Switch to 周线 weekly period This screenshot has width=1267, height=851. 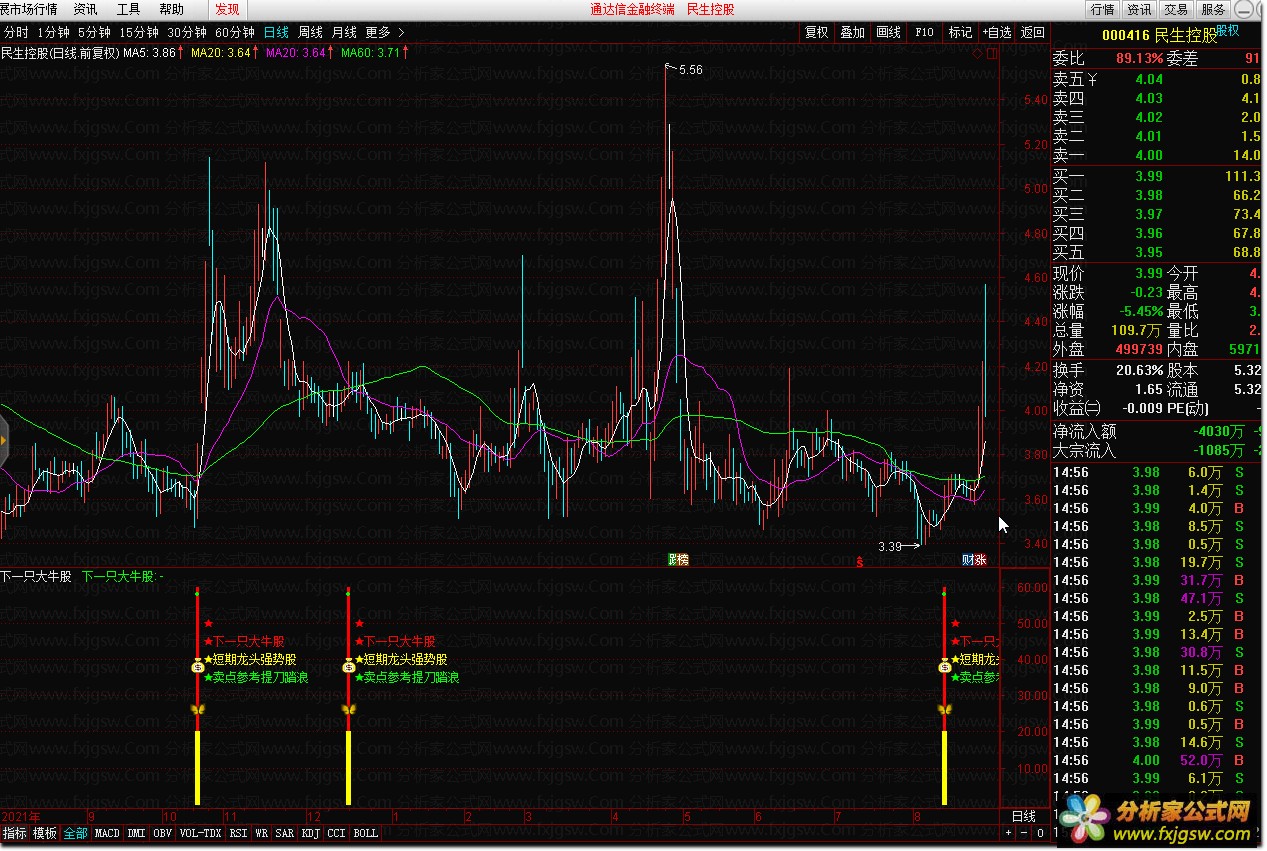pos(310,32)
